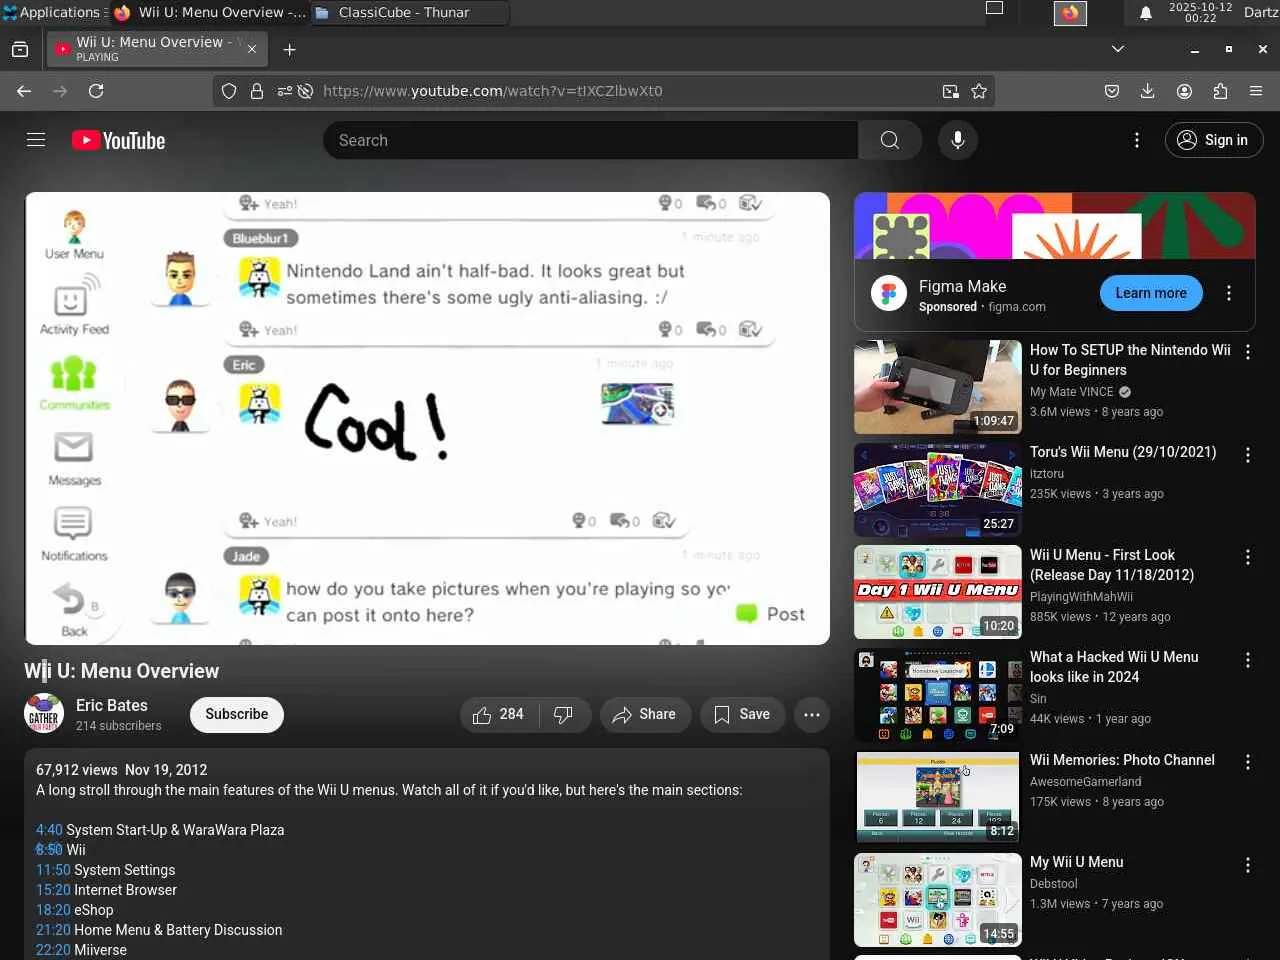Viewport: 1280px width, 960px height.
Task: Reload the page in Firefox
Action: click(96, 91)
